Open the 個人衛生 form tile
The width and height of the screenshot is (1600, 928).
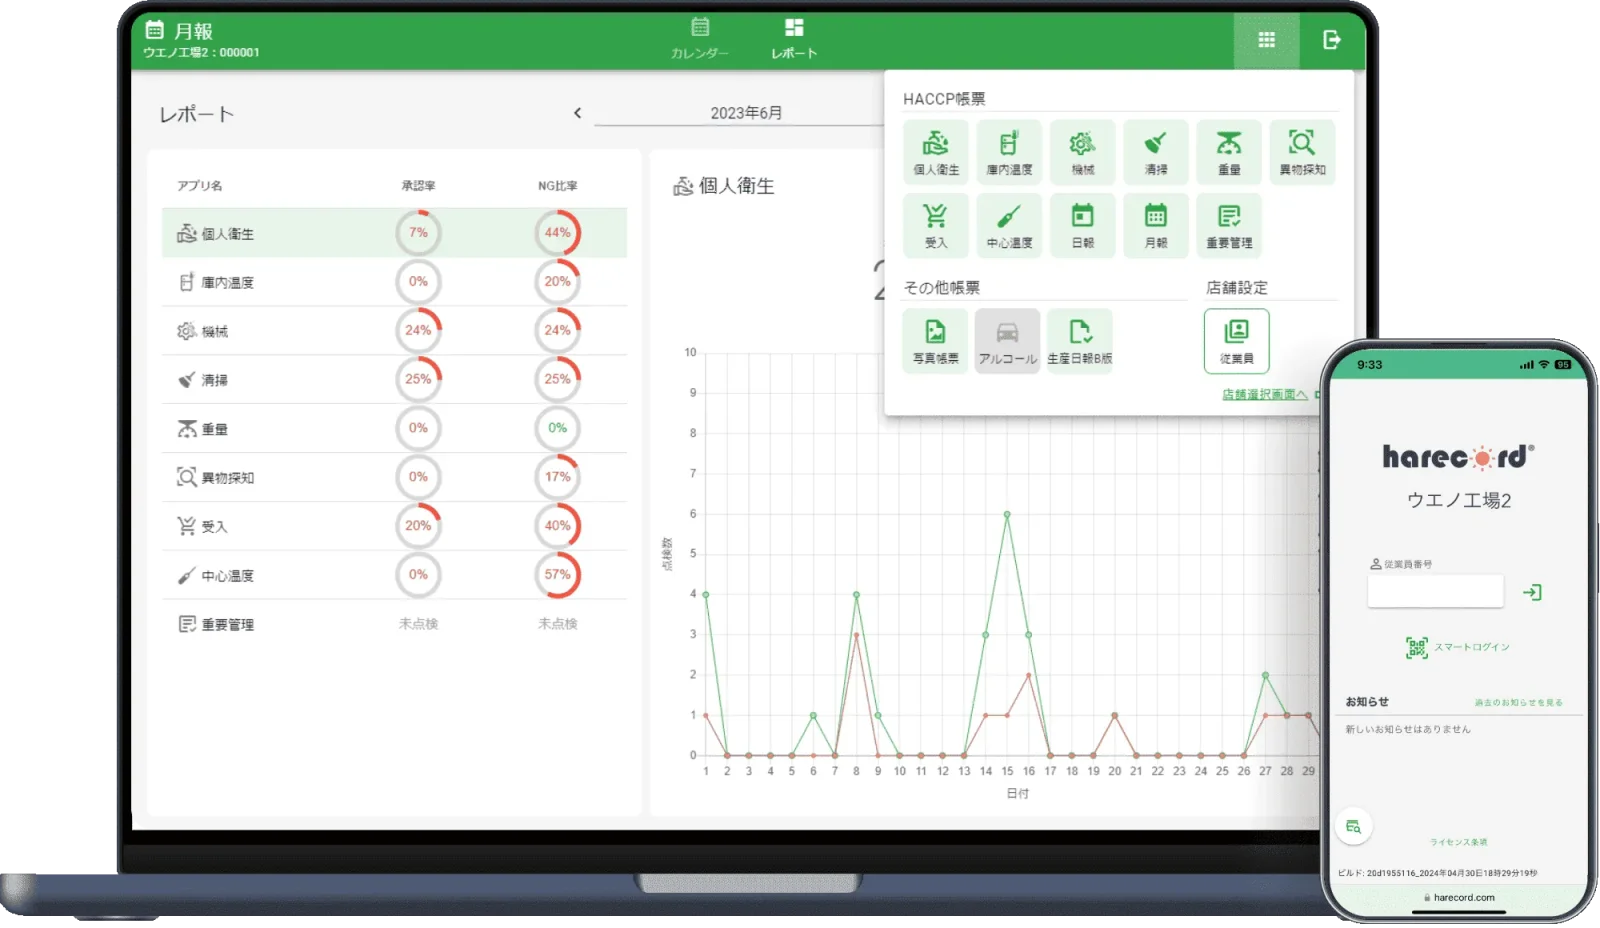pos(935,152)
